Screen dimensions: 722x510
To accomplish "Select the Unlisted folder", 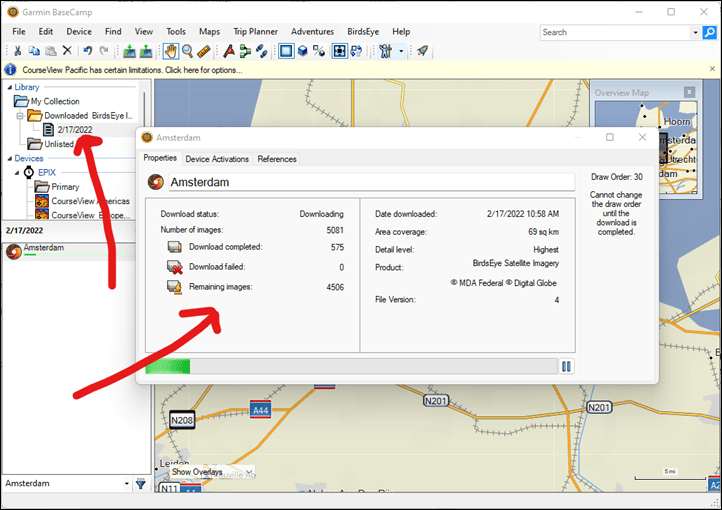I will (50, 144).
